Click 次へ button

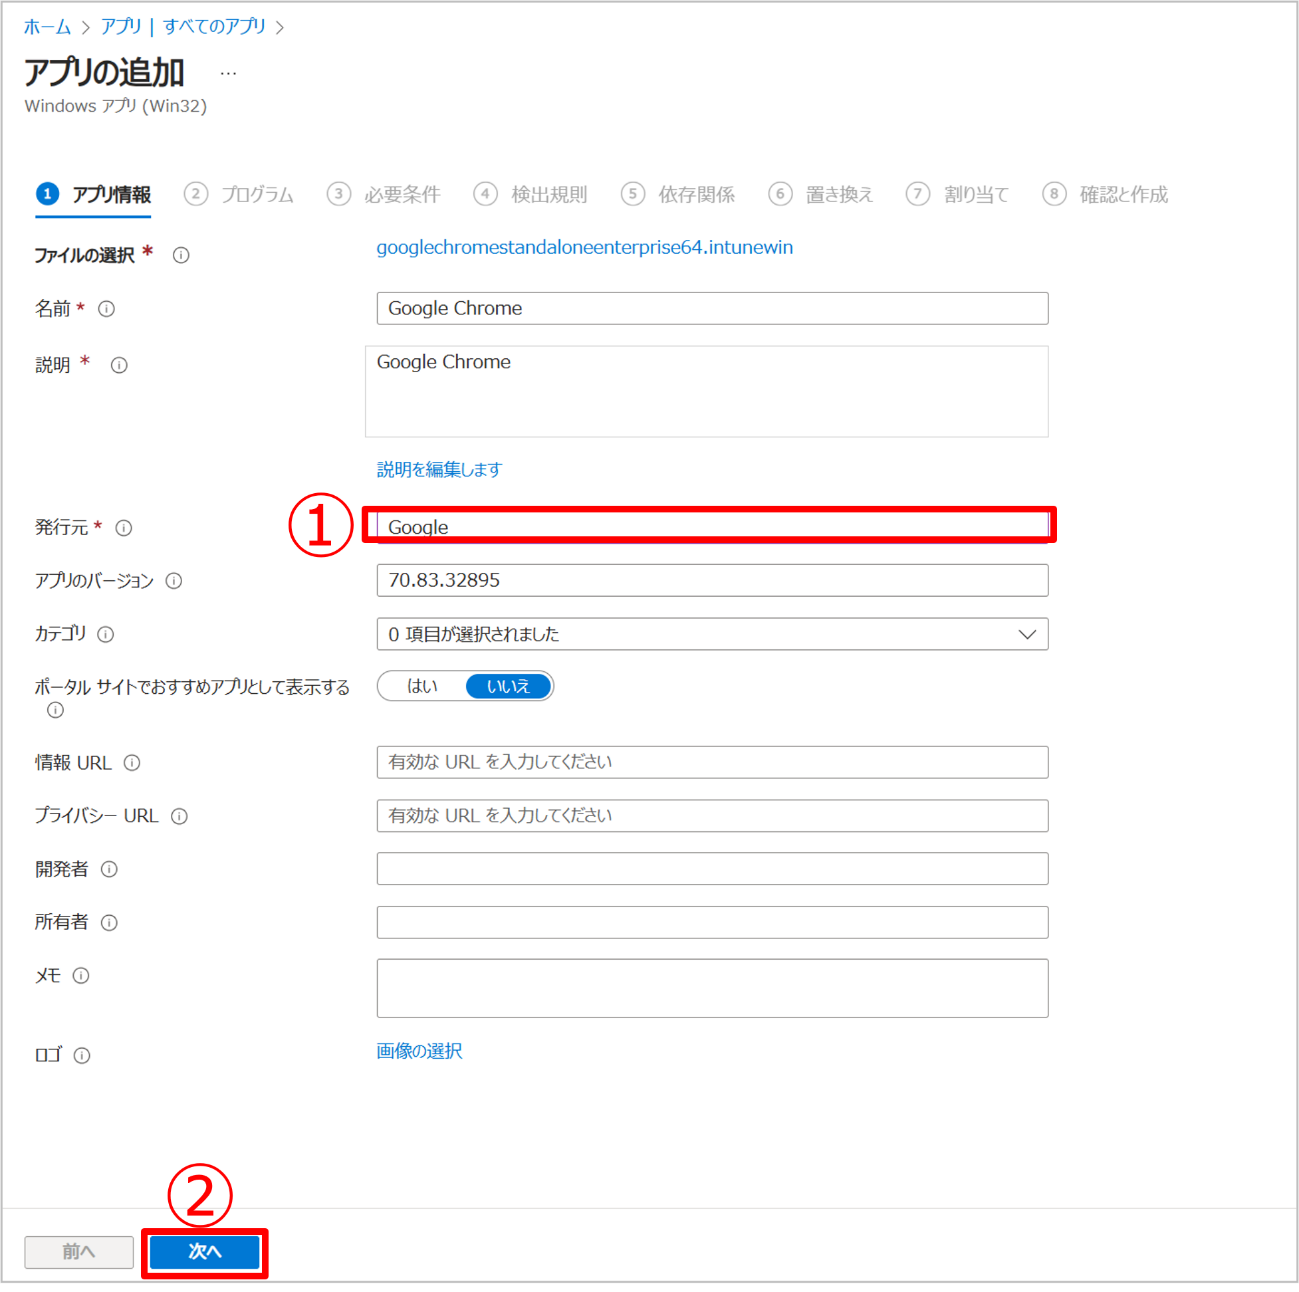tap(205, 1252)
